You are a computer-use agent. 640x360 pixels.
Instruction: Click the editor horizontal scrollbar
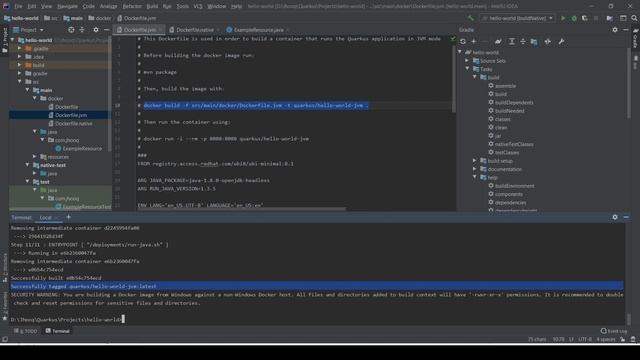pos(241,209)
